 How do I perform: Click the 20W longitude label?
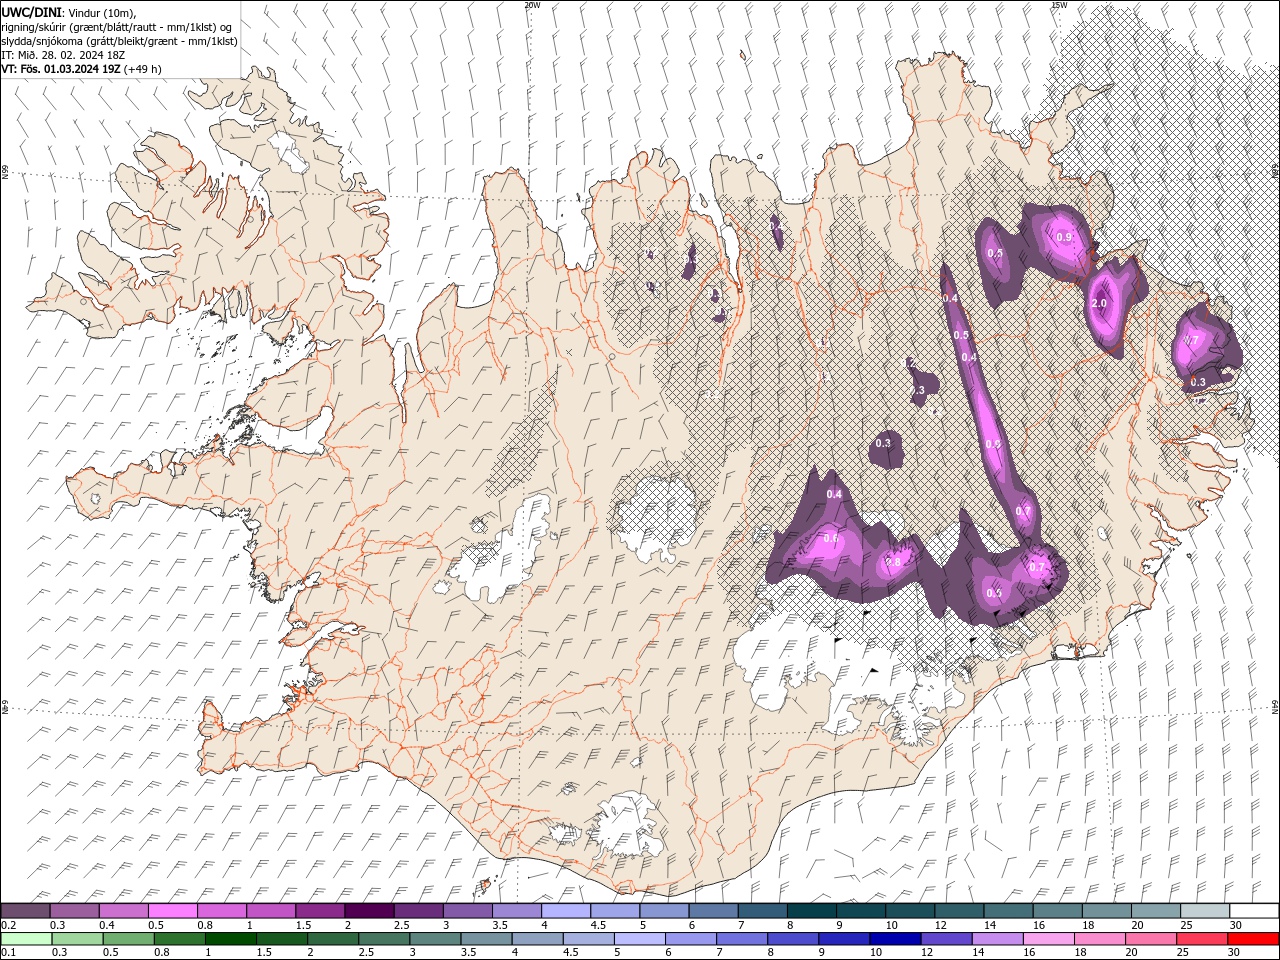click(532, 5)
